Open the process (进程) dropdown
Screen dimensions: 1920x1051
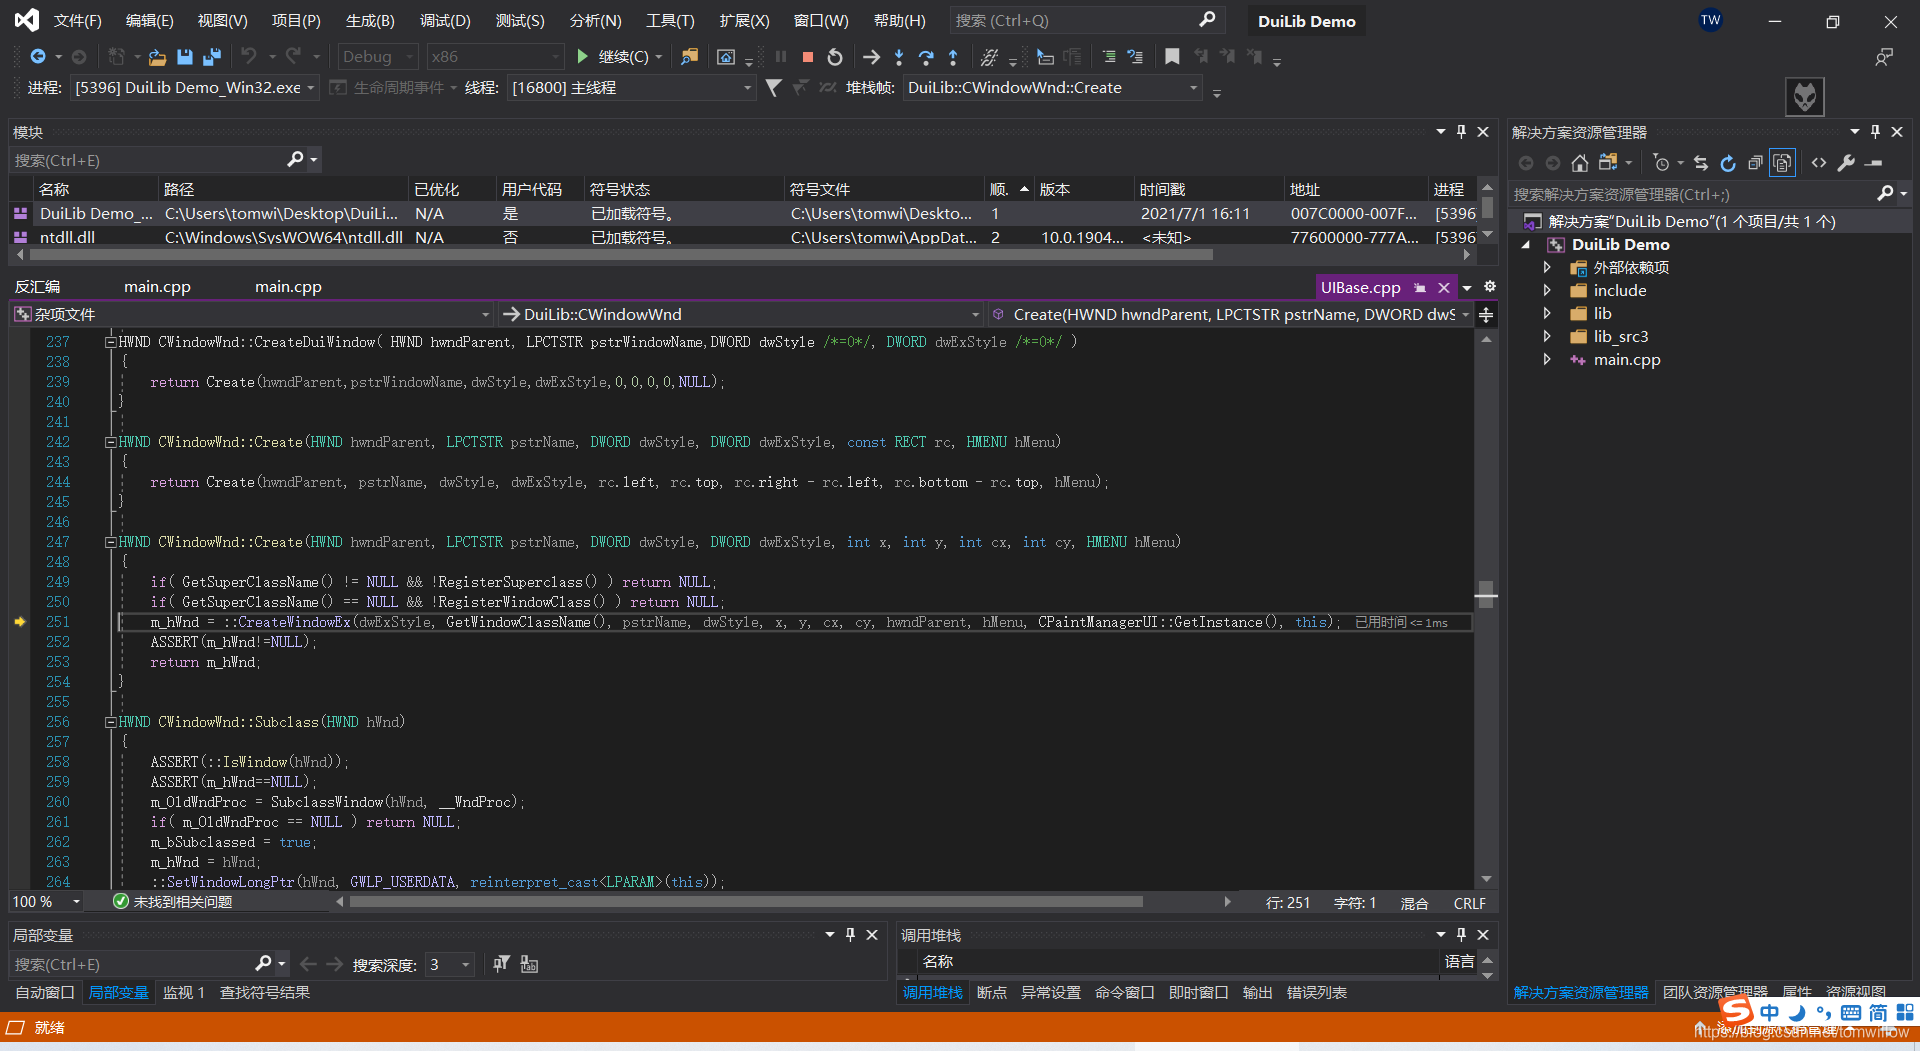(194, 88)
